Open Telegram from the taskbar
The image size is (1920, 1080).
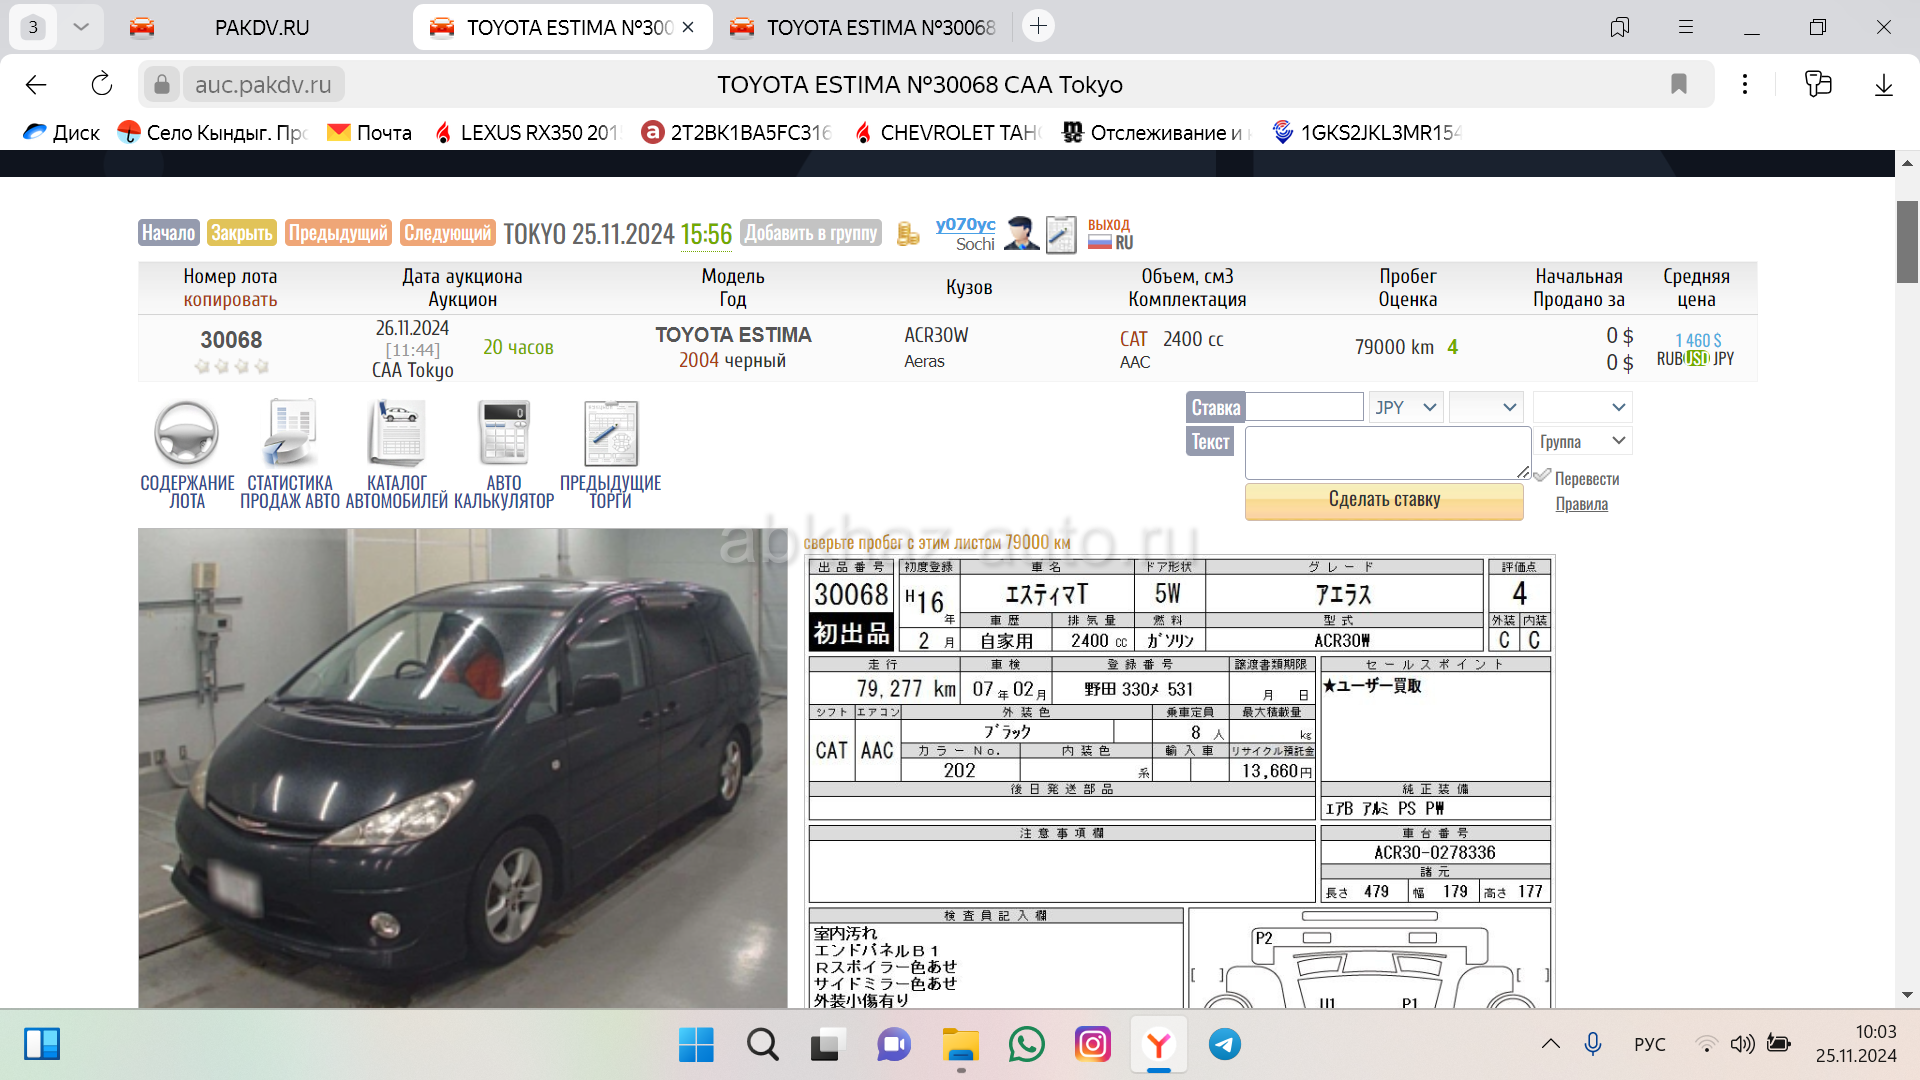pyautogui.click(x=1225, y=1045)
